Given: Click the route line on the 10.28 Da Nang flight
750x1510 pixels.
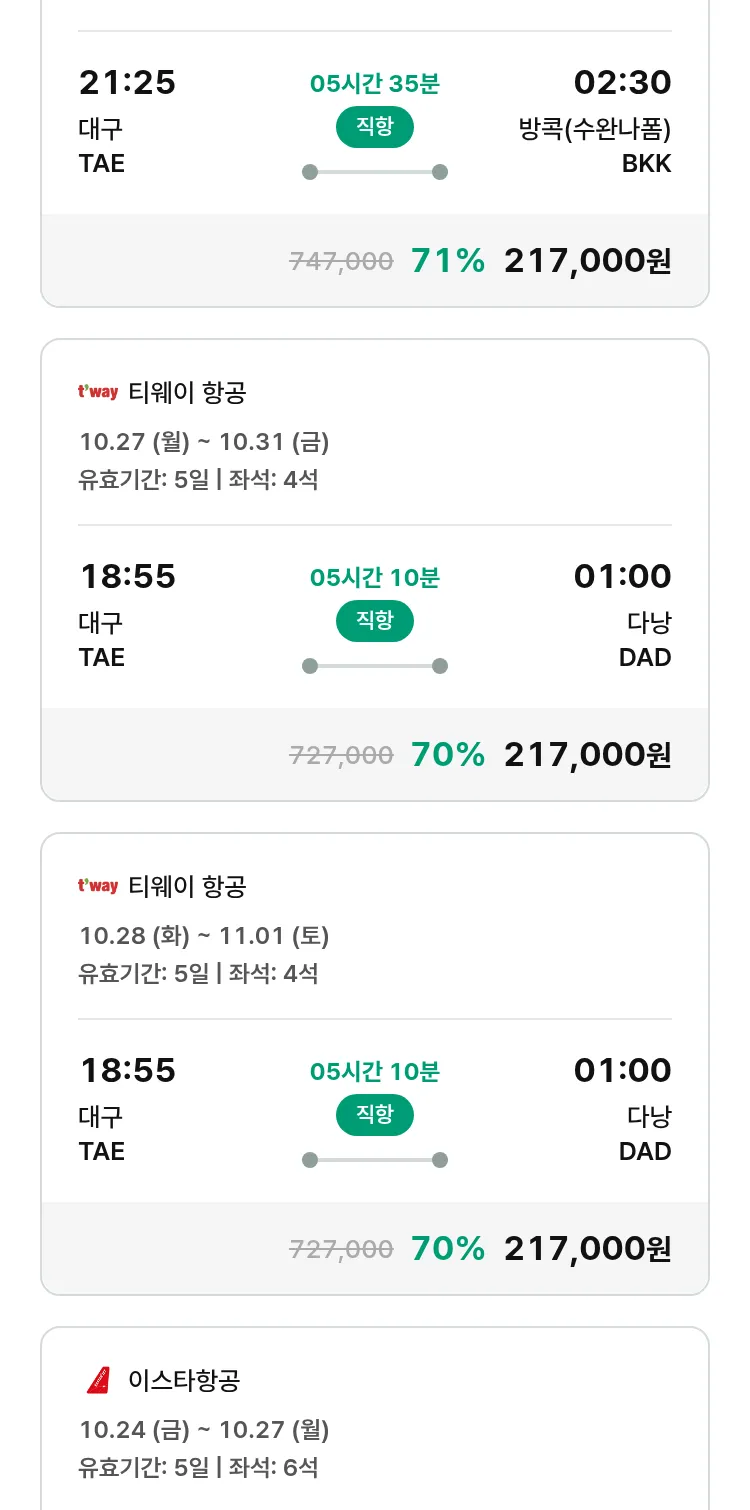Looking at the screenshot, I should click(x=375, y=1160).
